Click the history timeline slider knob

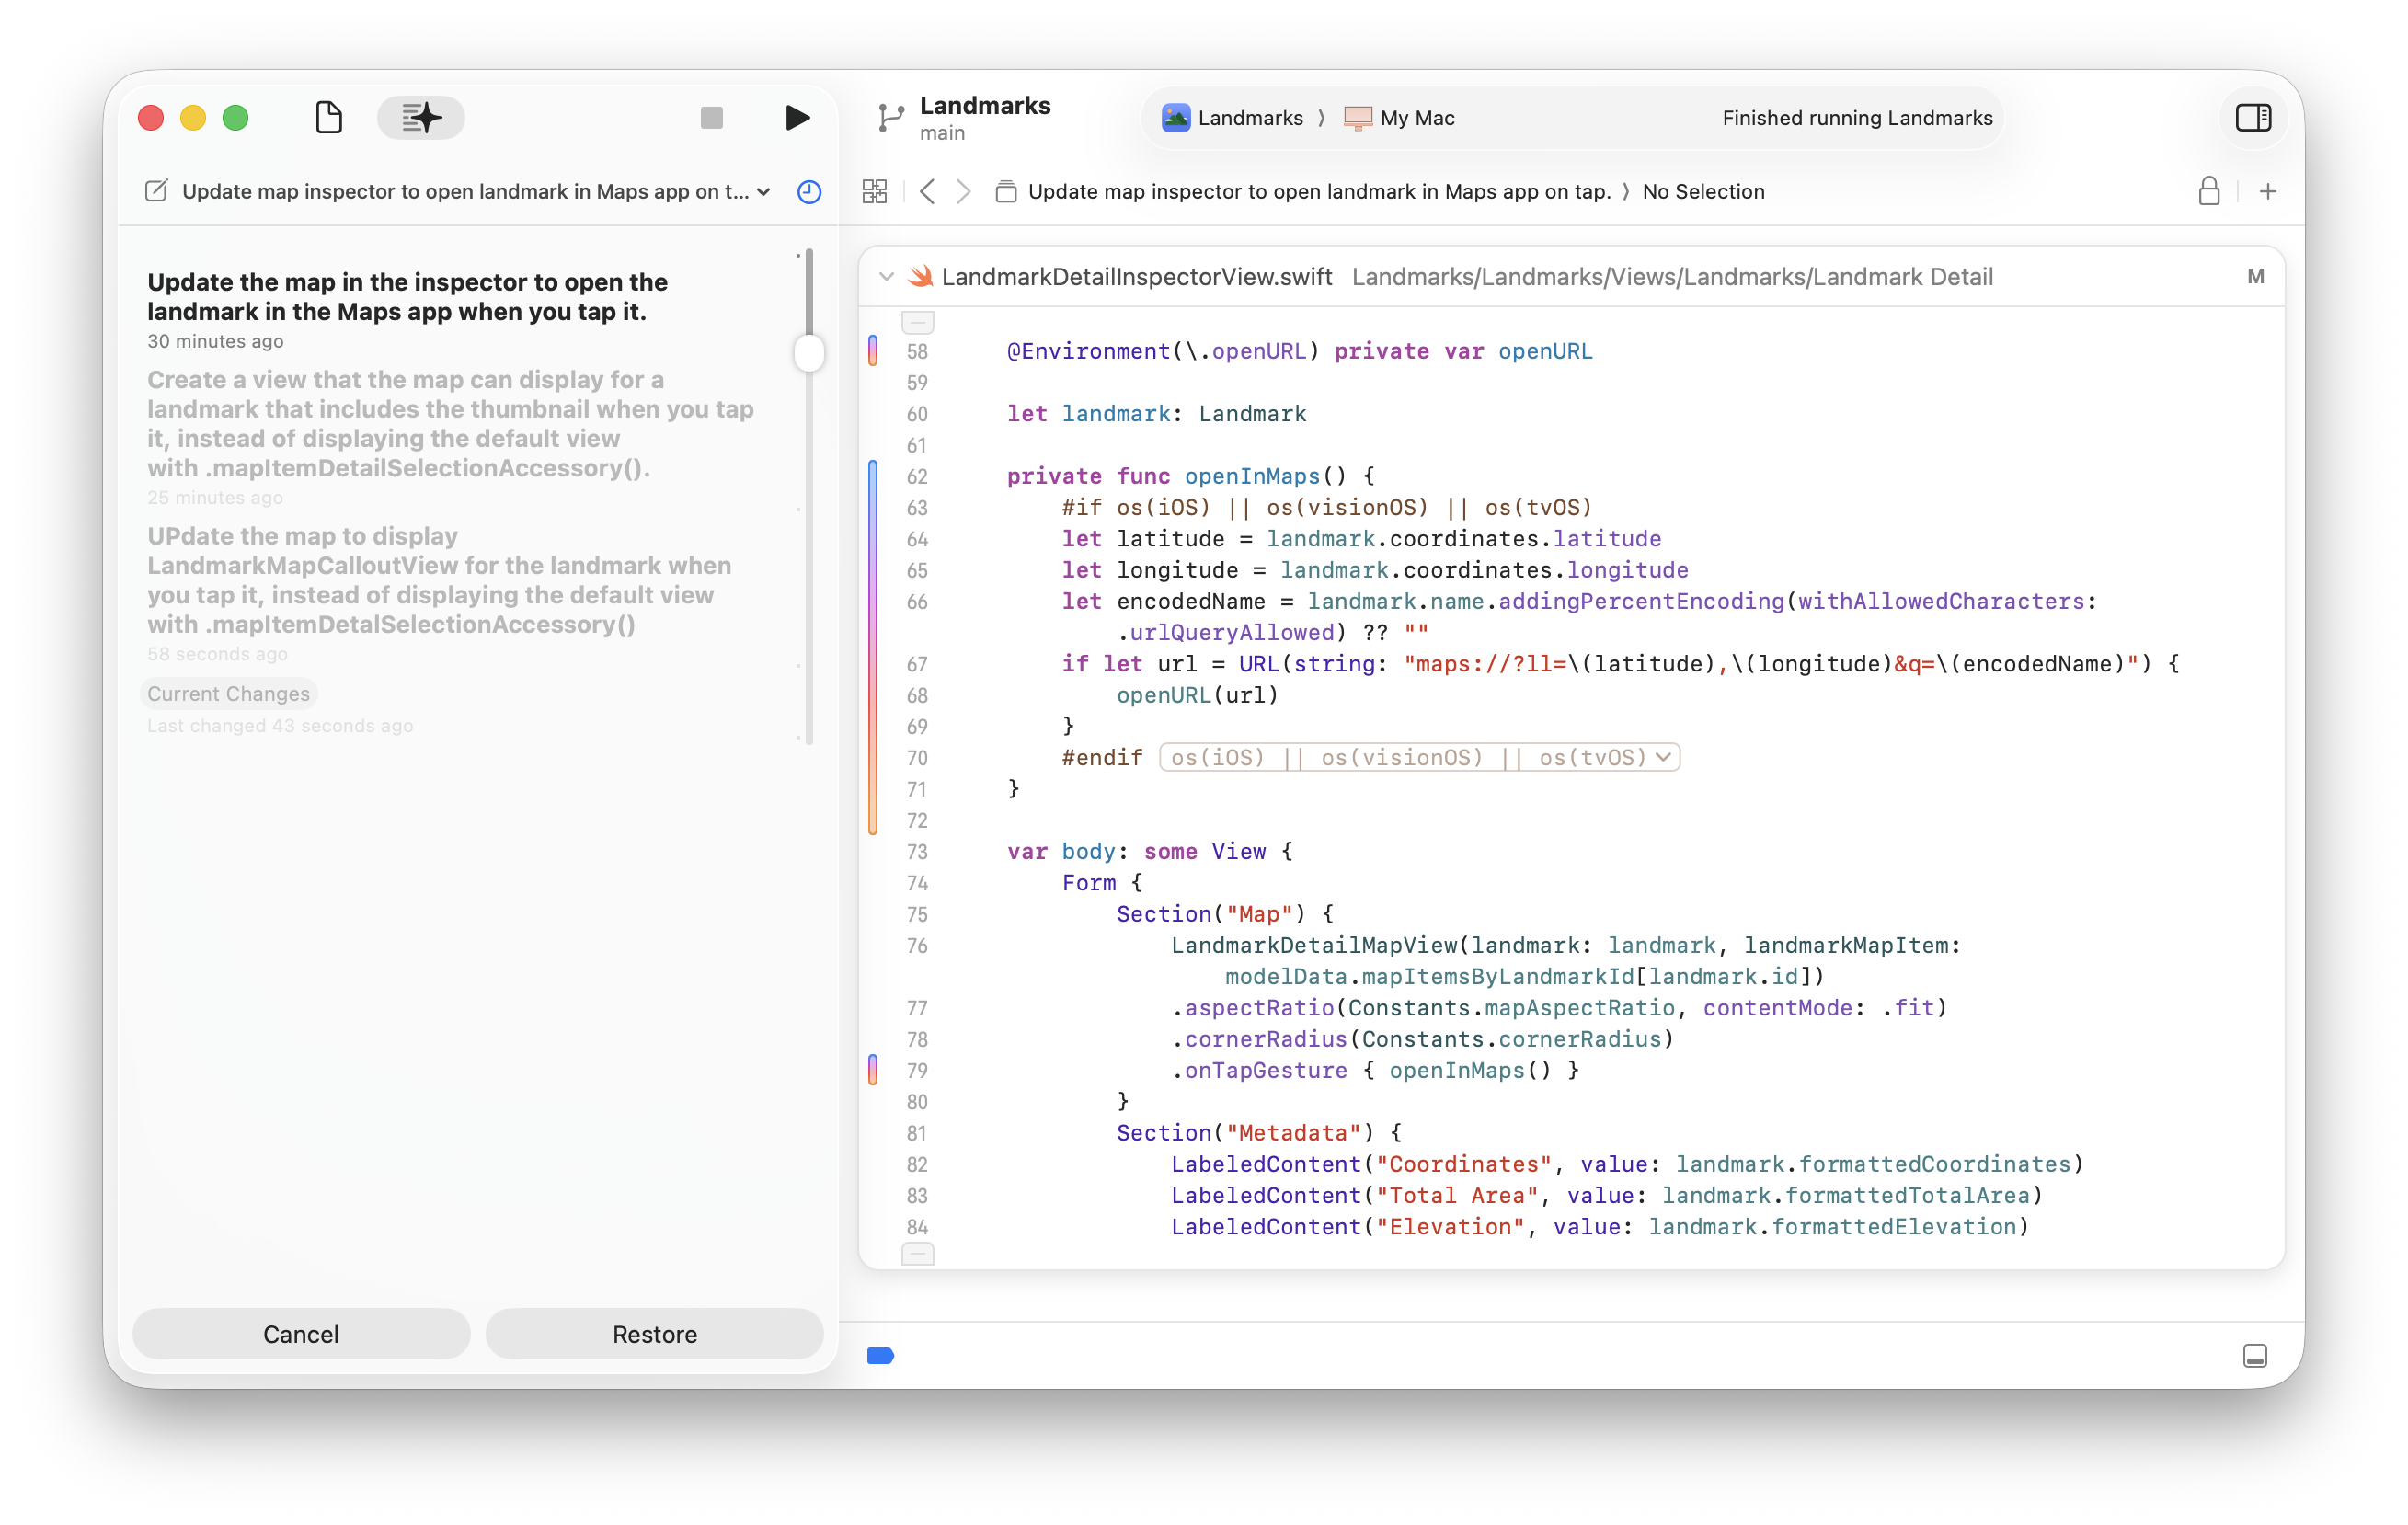(x=809, y=353)
